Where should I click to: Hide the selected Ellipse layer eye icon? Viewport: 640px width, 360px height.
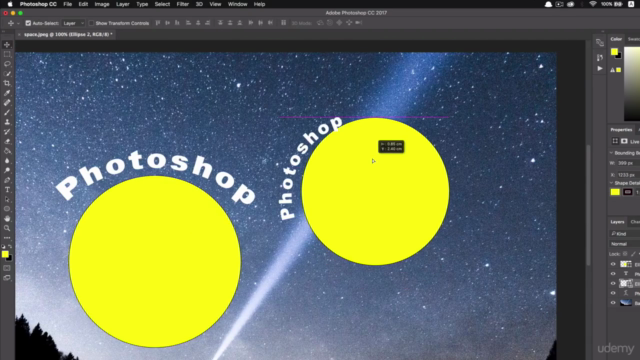coord(613,283)
